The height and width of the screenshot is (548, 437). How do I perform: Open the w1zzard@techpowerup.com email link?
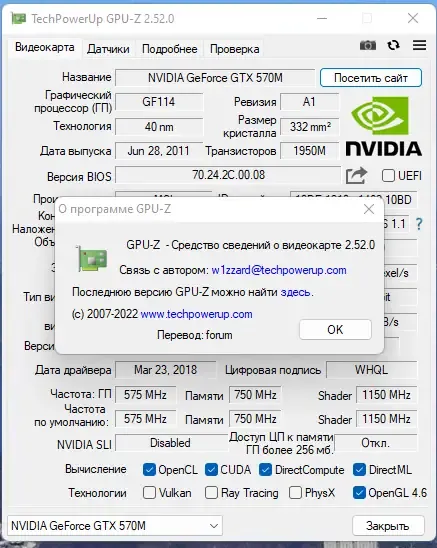tap(279, 270)
